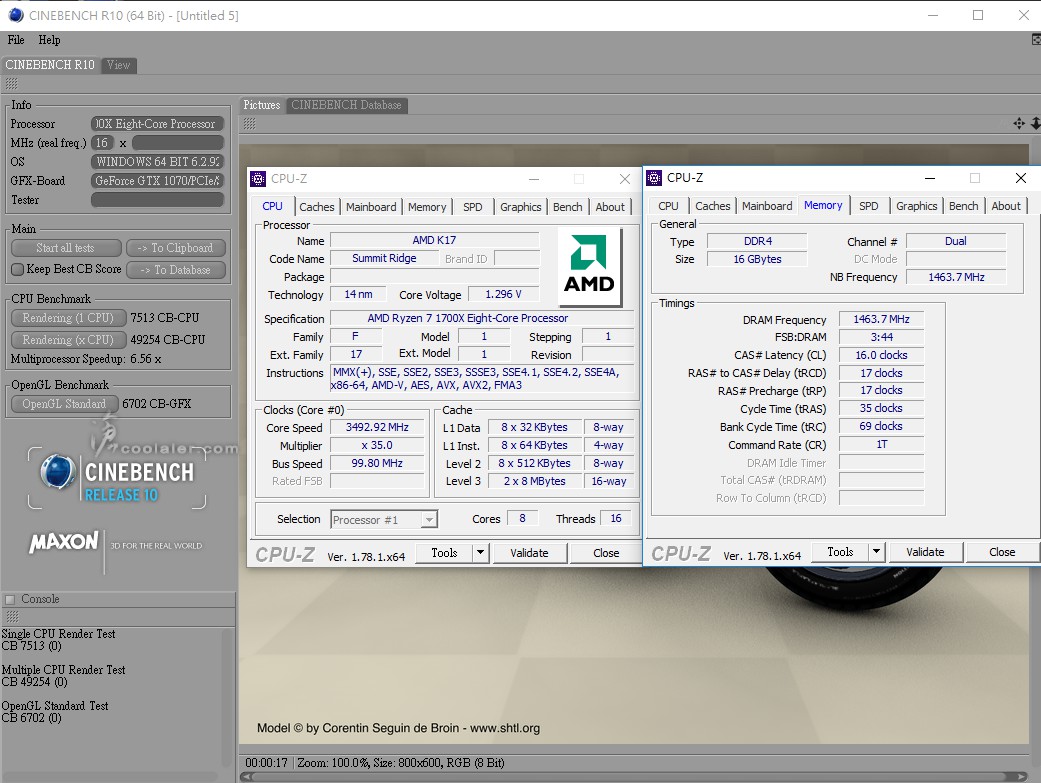Click the Code Name value 'Summit Ridge'
Screen dimensions: 1041x783
click(x=384, y=258)
